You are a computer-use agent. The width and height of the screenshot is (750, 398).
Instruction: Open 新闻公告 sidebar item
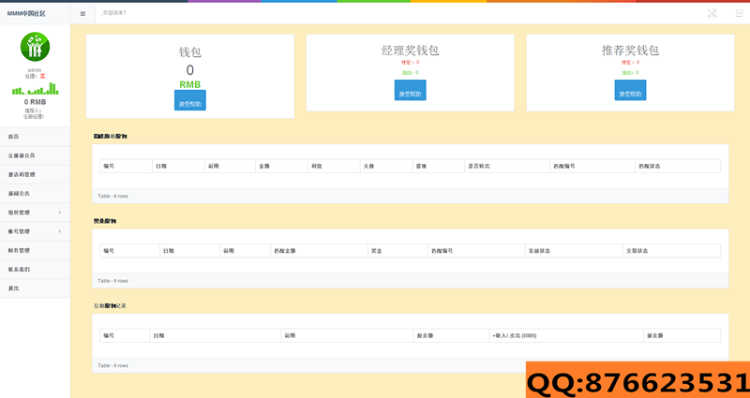point(35,194)
